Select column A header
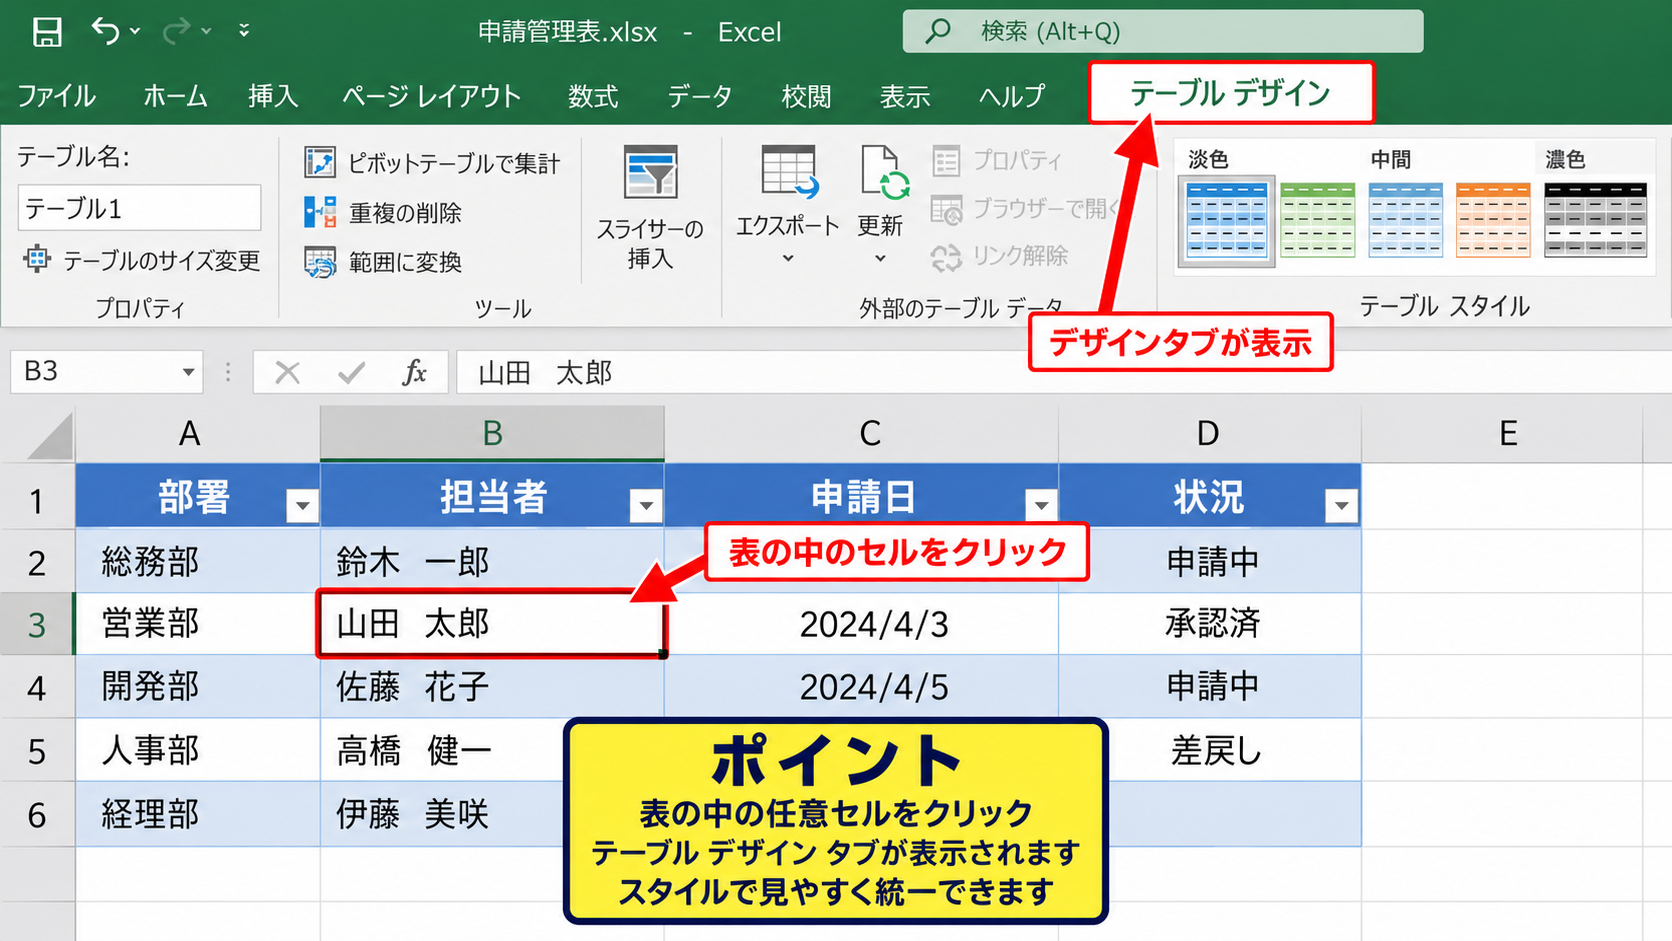Viewport: 1672px width, 941px height. click(197, 433)
